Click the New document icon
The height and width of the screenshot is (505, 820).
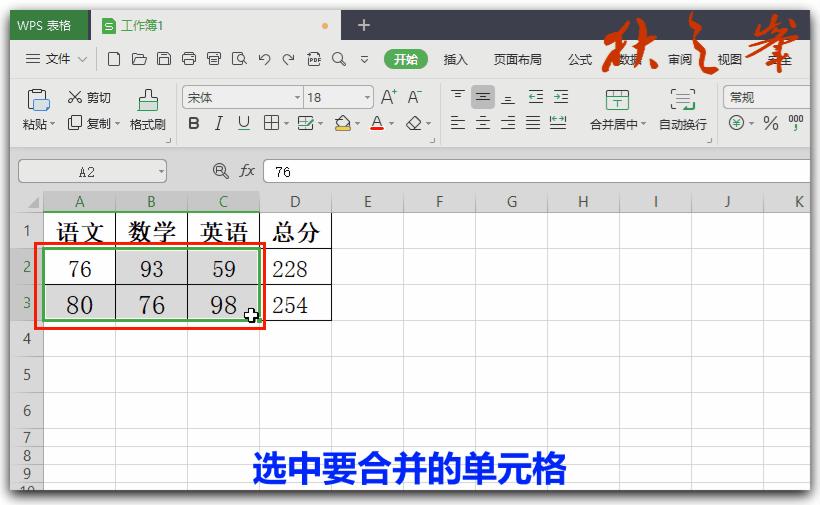113,59
